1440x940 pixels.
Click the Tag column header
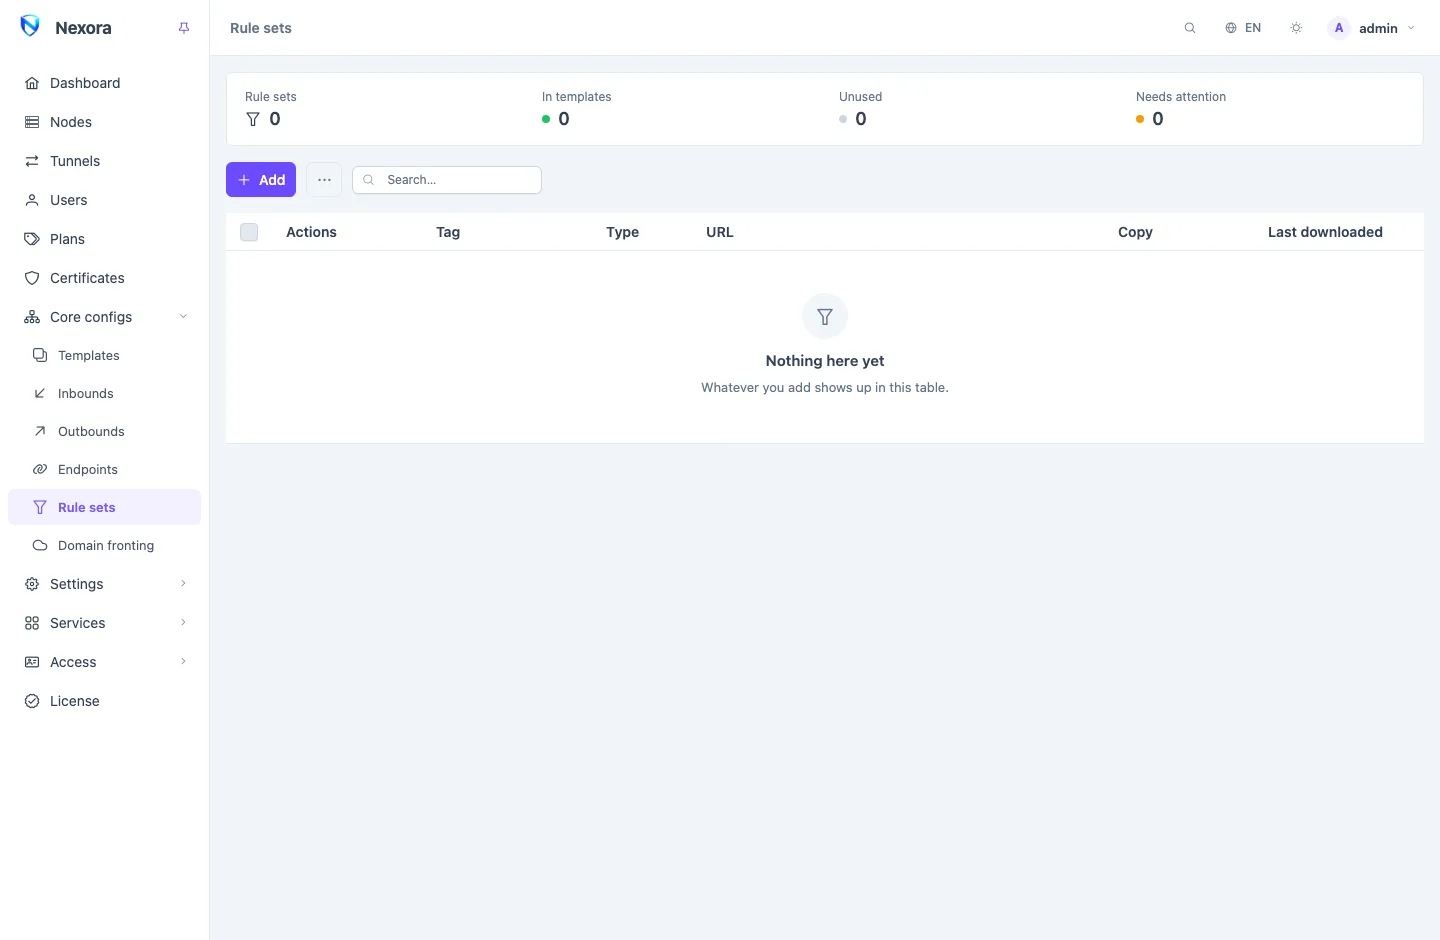pos(448,232)
